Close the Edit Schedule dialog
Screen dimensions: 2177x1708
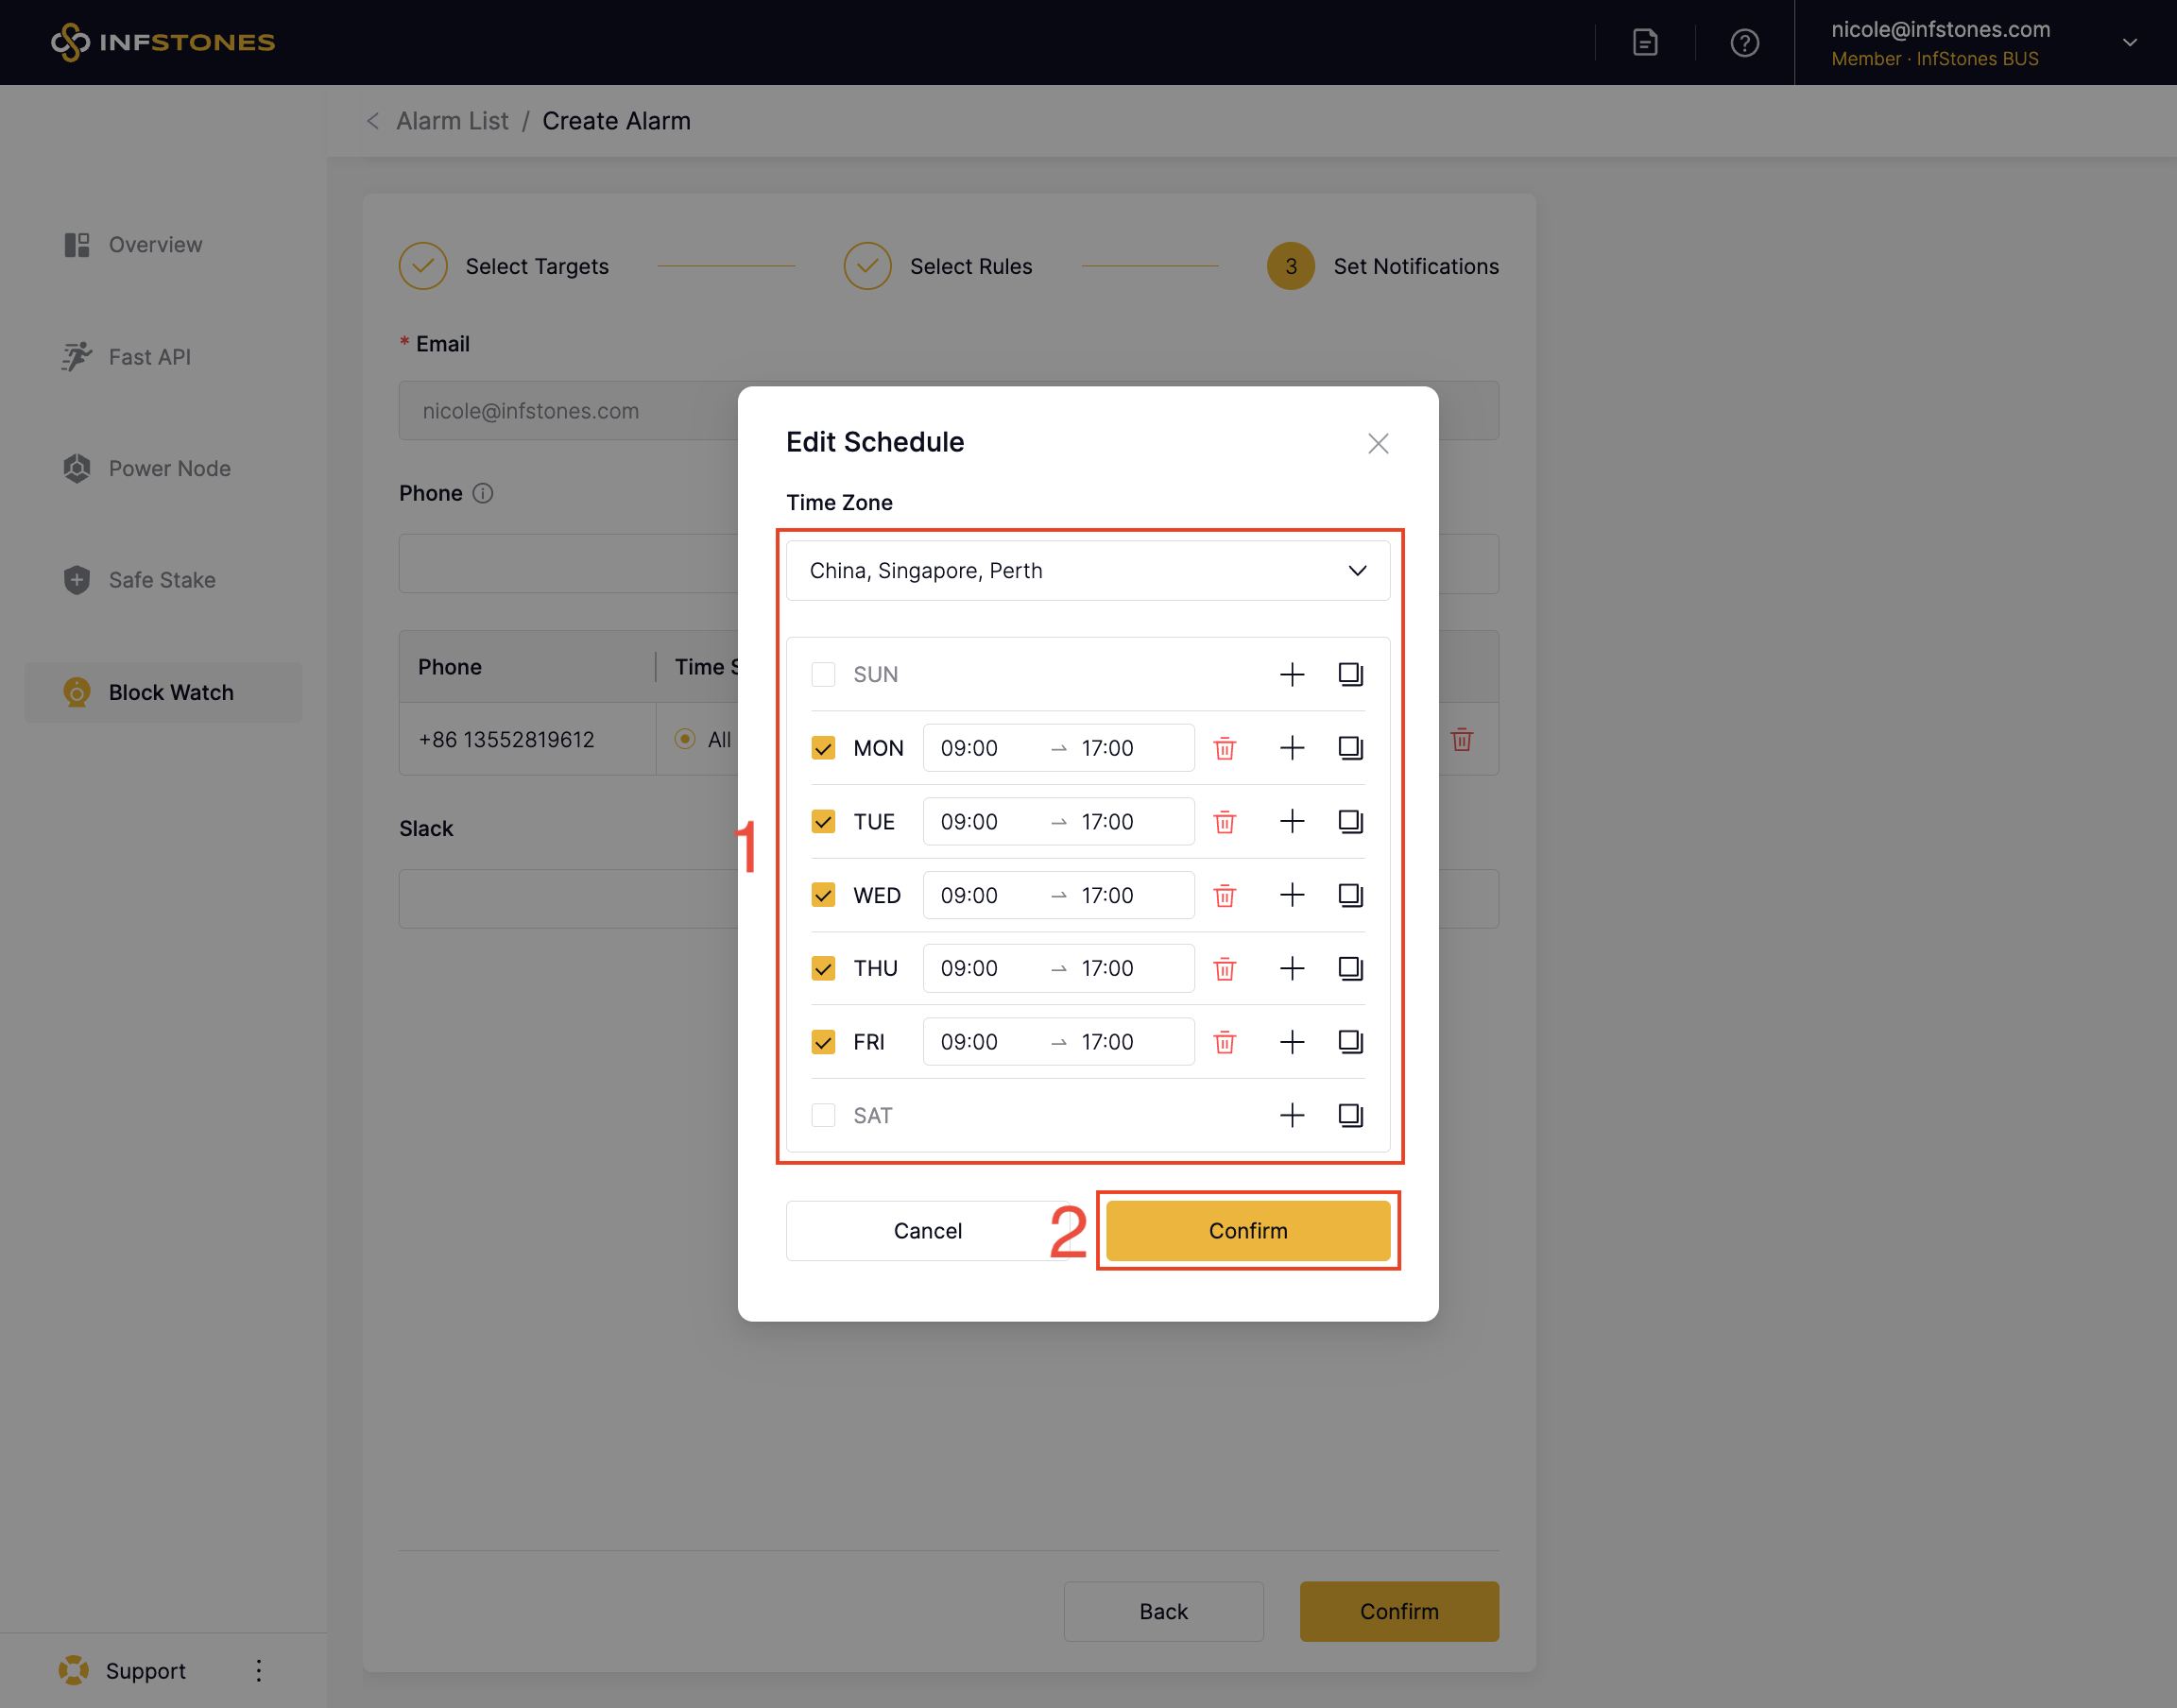click(x=1378, y=443)
